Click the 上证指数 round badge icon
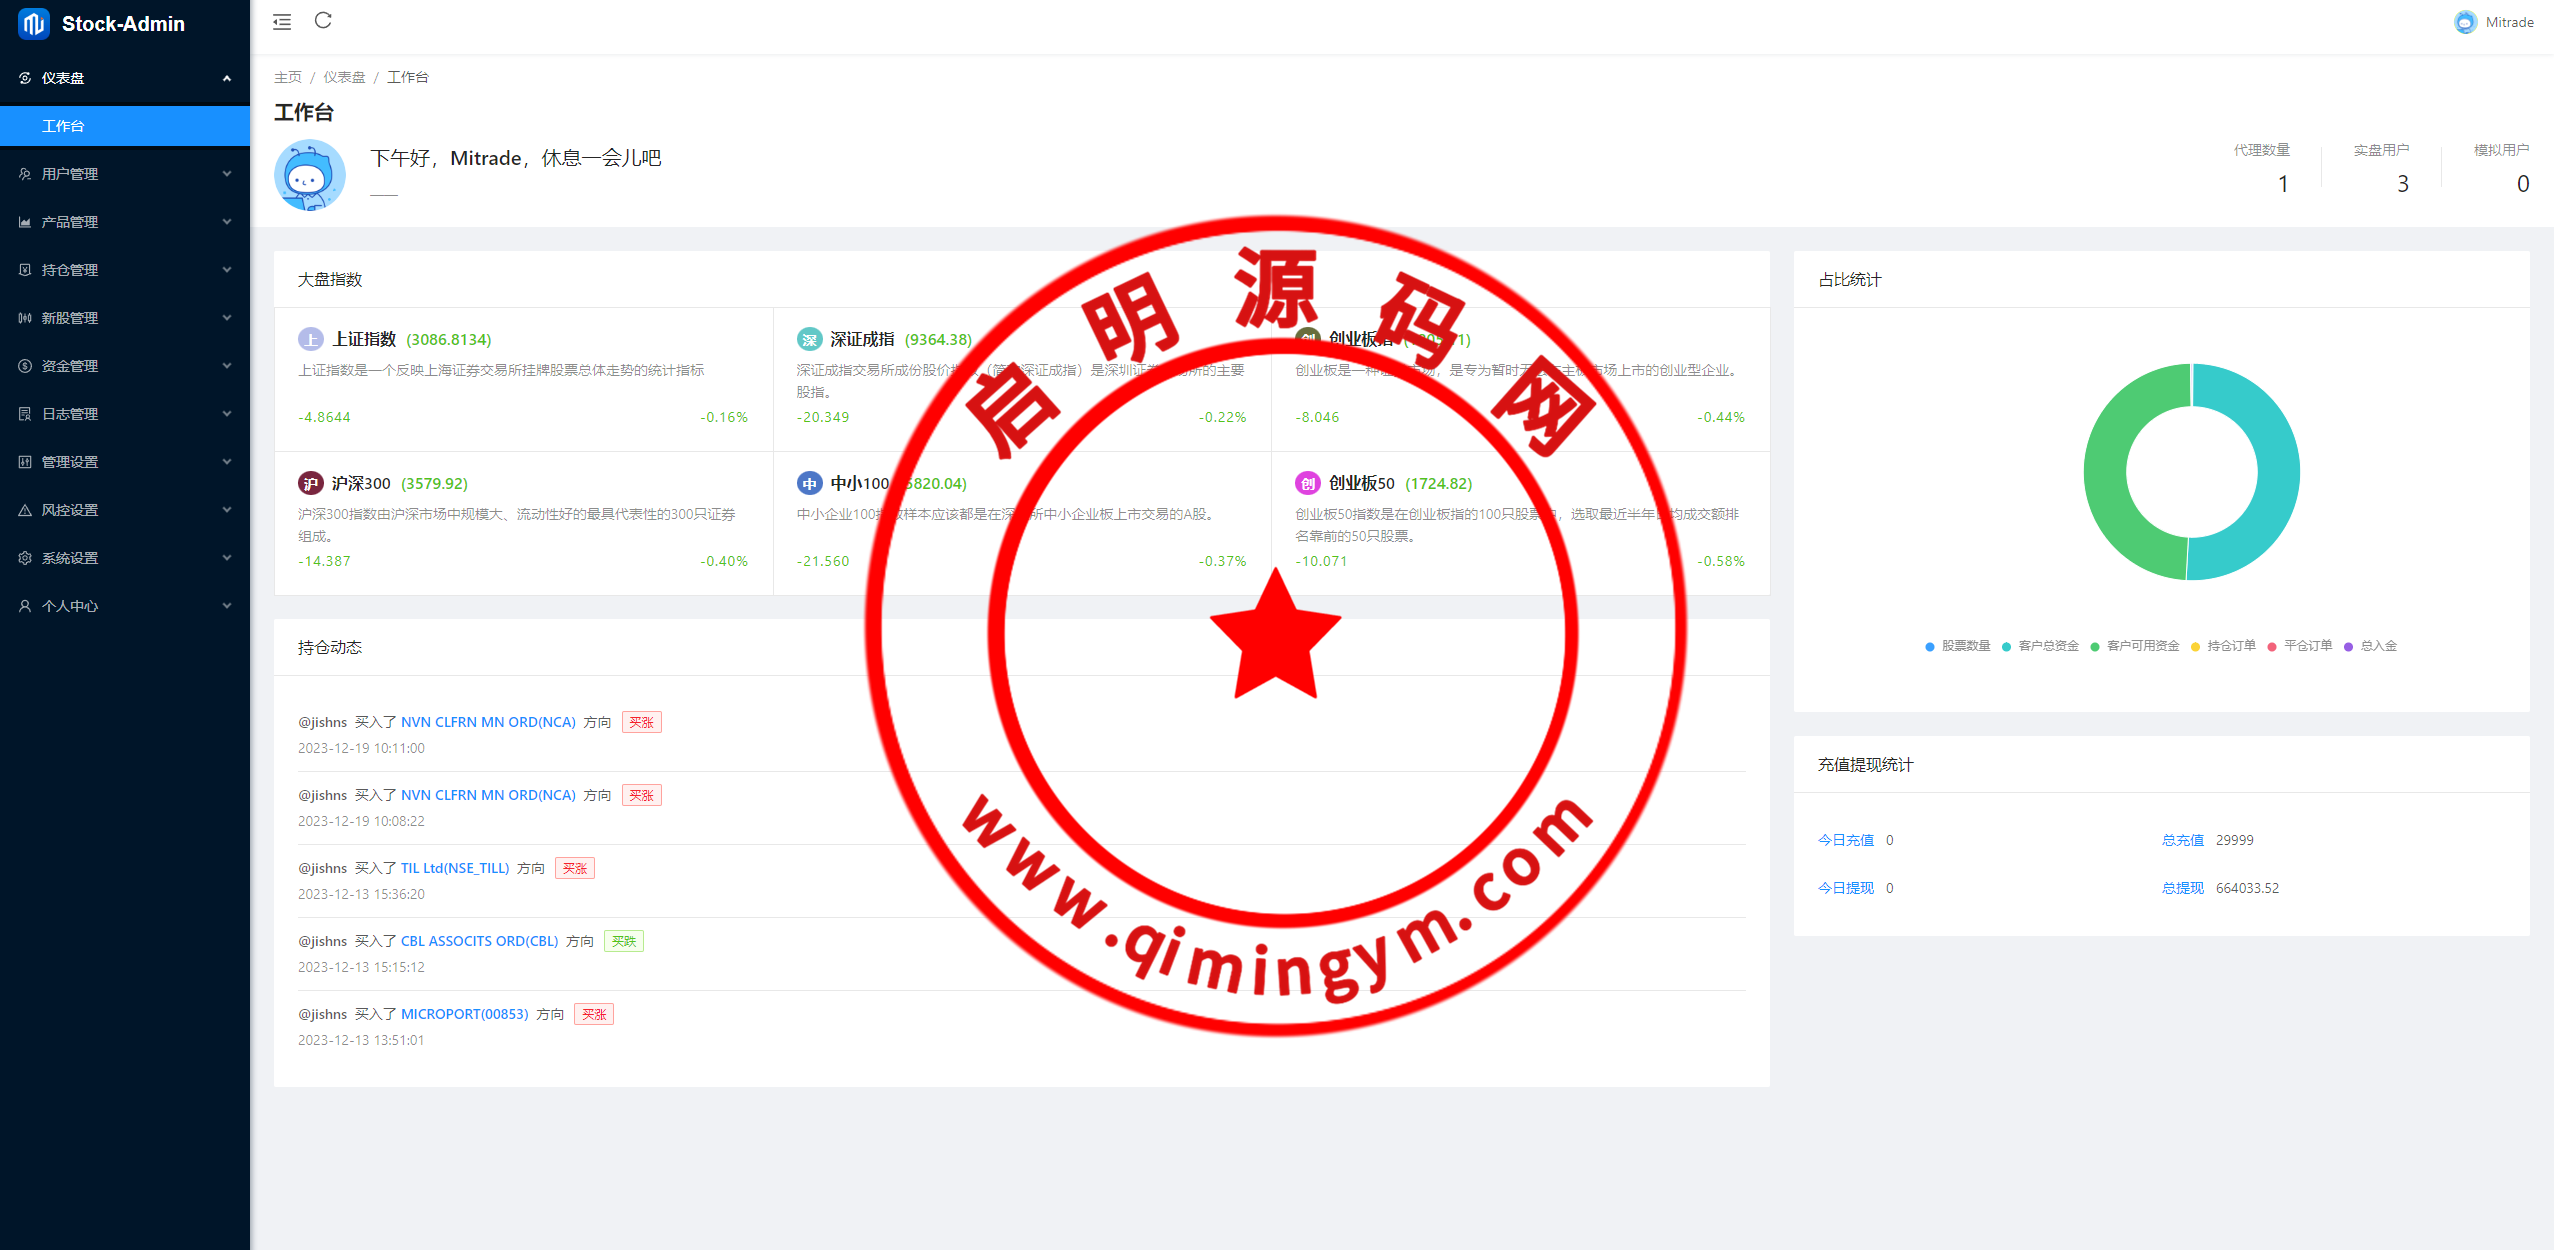 [x=311, y=340]
